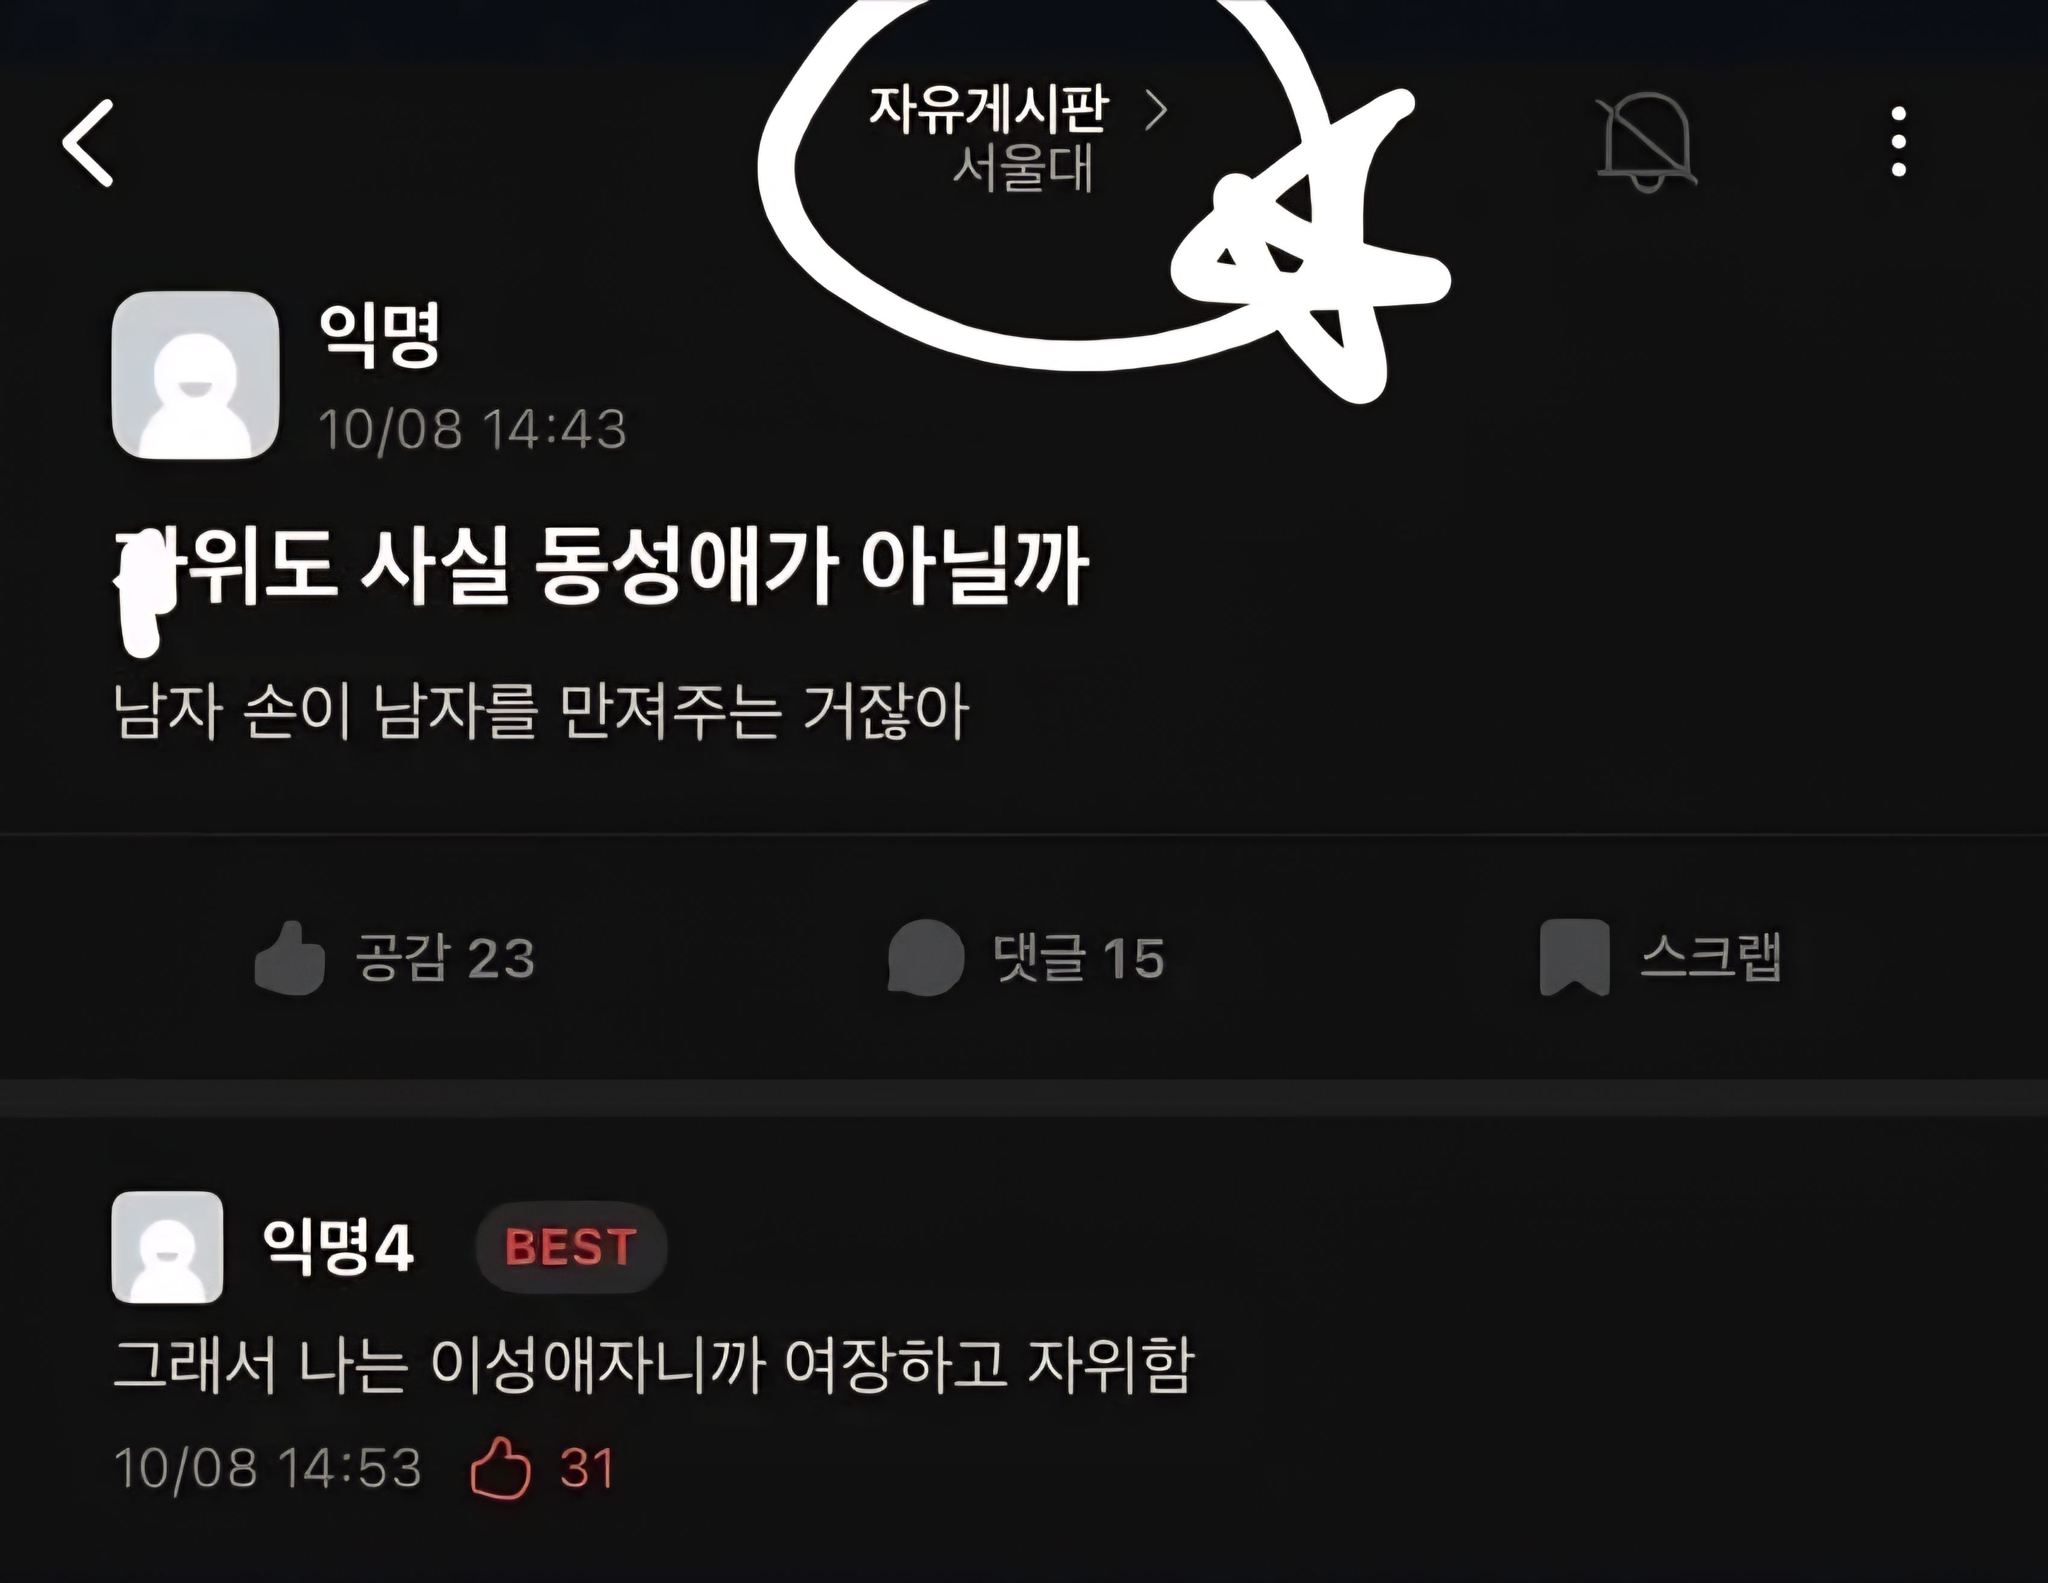Tap the 익명4 commenter avatar
2048x1583 pixels.
167,1247
